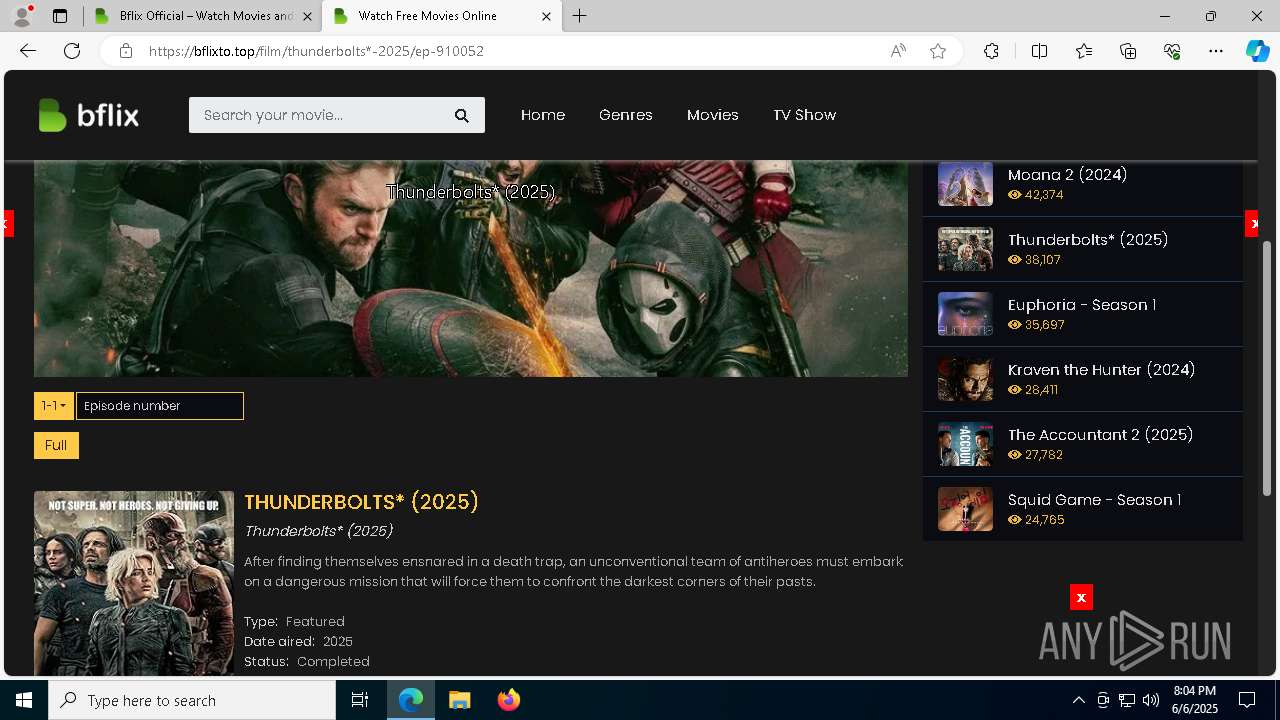Show hidden system tray icons
Screen dimensions: 1280x720
tap(1078, 700)
